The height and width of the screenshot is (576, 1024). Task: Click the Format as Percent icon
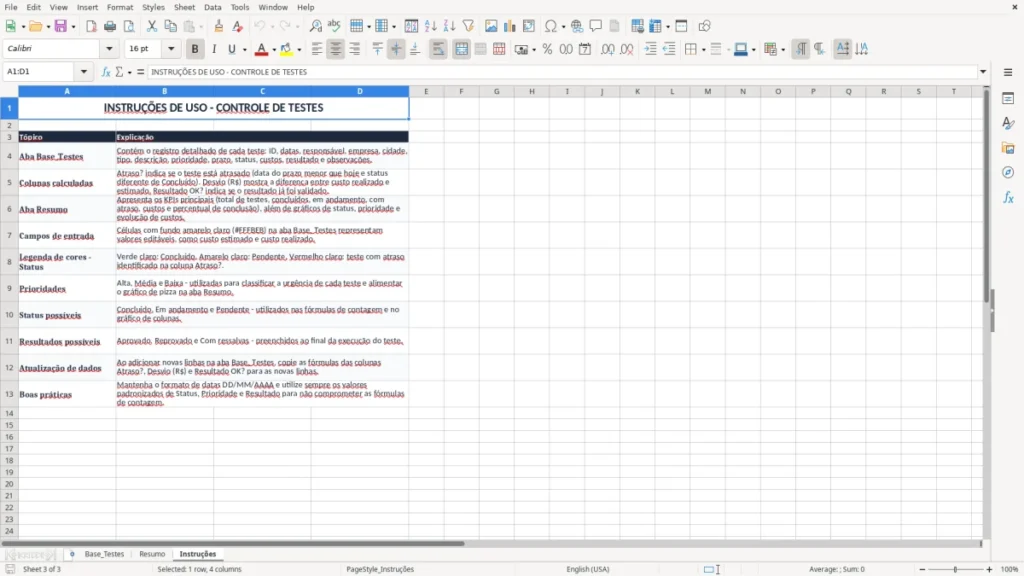[x=547, y=49]
